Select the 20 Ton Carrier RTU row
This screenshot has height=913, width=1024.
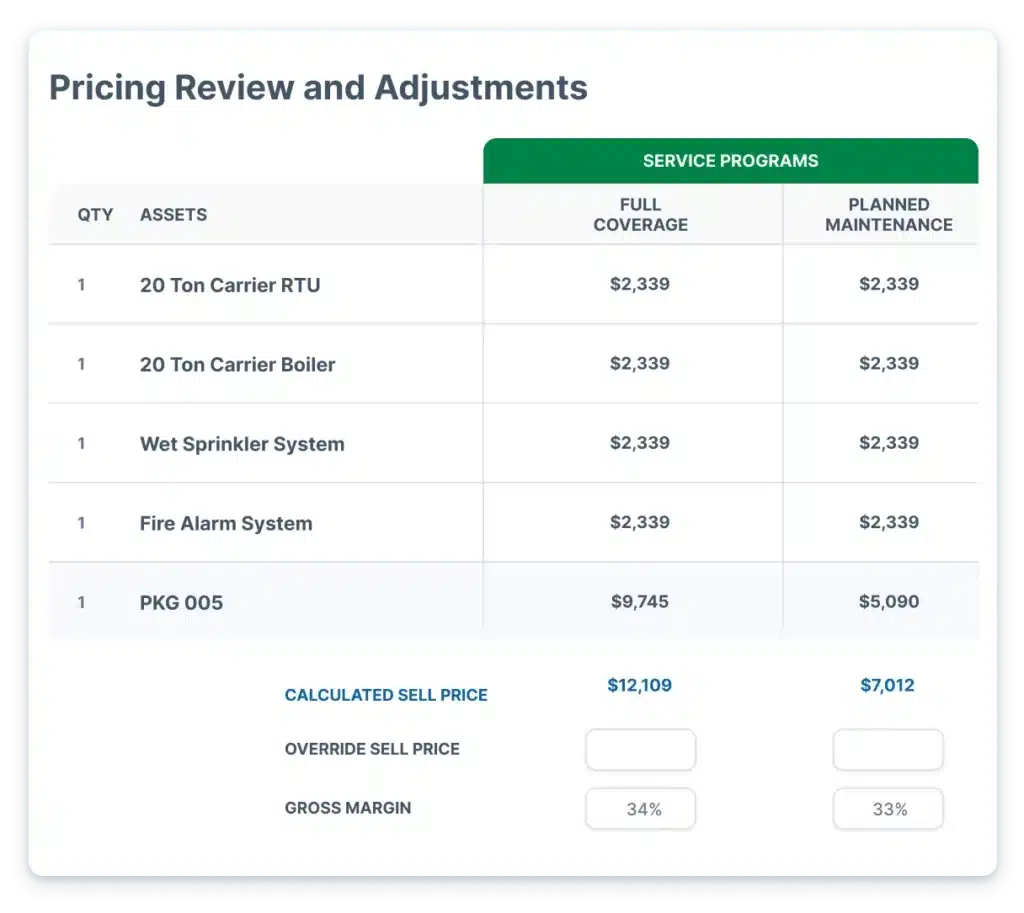point(230,285)
